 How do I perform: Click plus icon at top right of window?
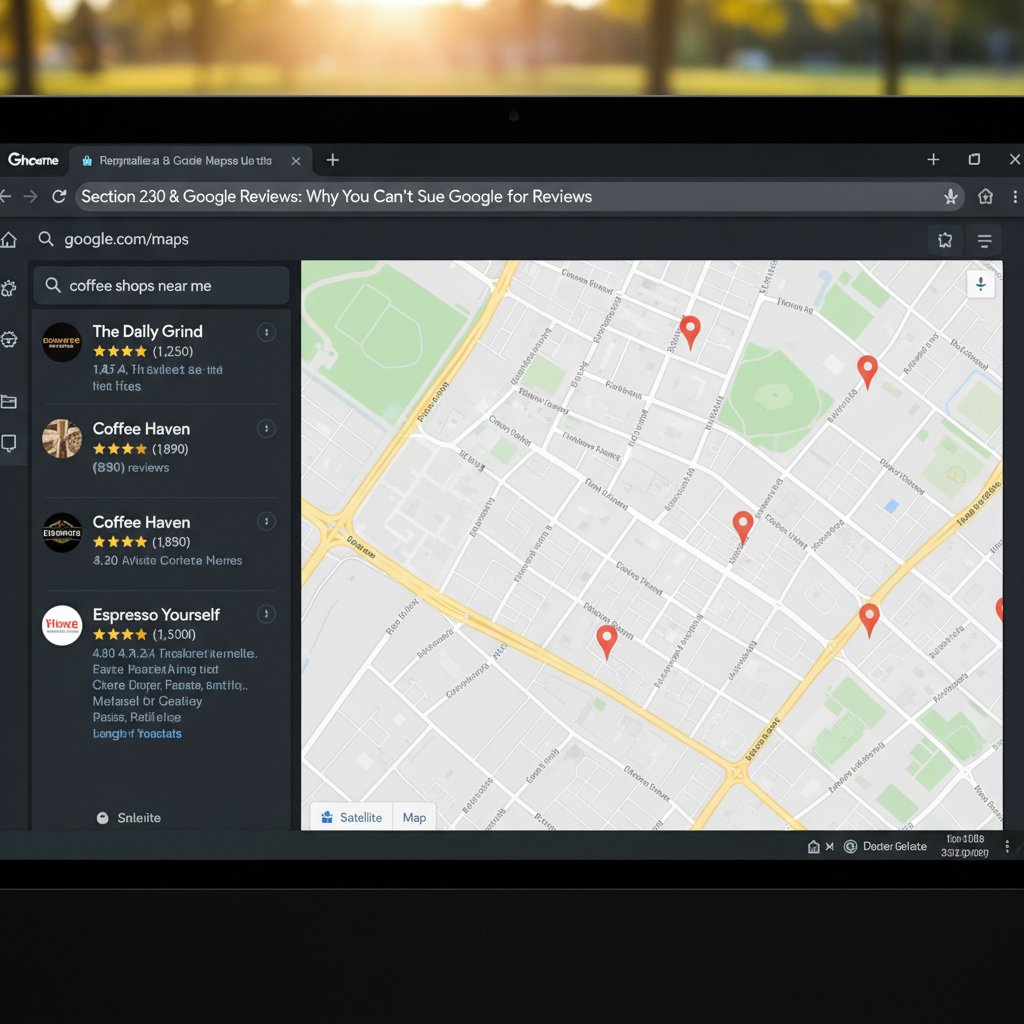pos(933,159)
